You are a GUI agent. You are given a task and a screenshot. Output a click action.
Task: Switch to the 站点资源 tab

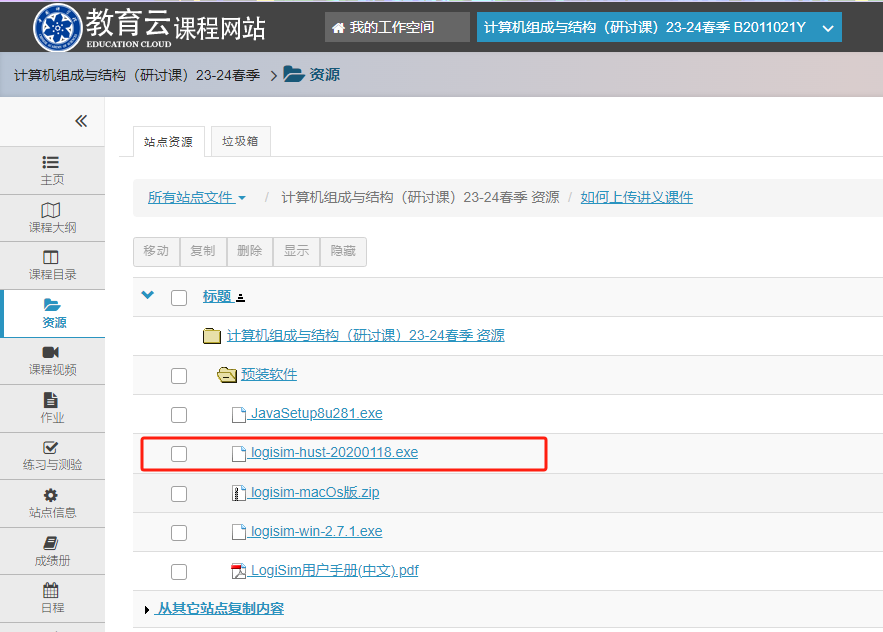168,141
